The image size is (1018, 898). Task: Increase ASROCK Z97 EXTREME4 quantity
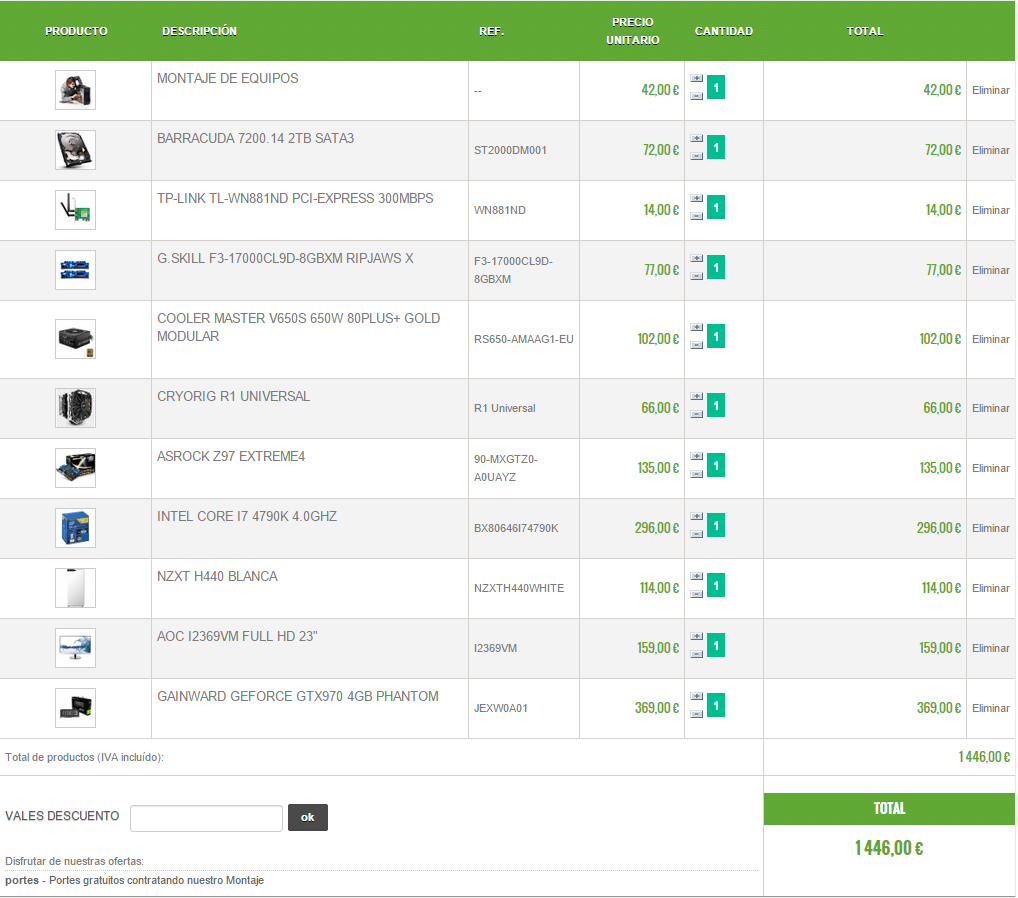coord(696,456)
